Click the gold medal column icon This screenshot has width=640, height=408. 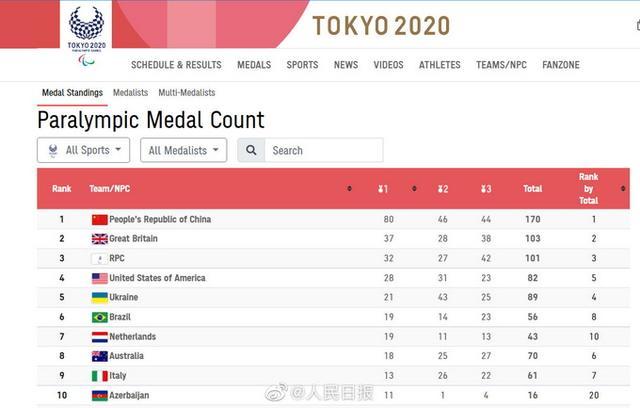click(x=382, y=189)
